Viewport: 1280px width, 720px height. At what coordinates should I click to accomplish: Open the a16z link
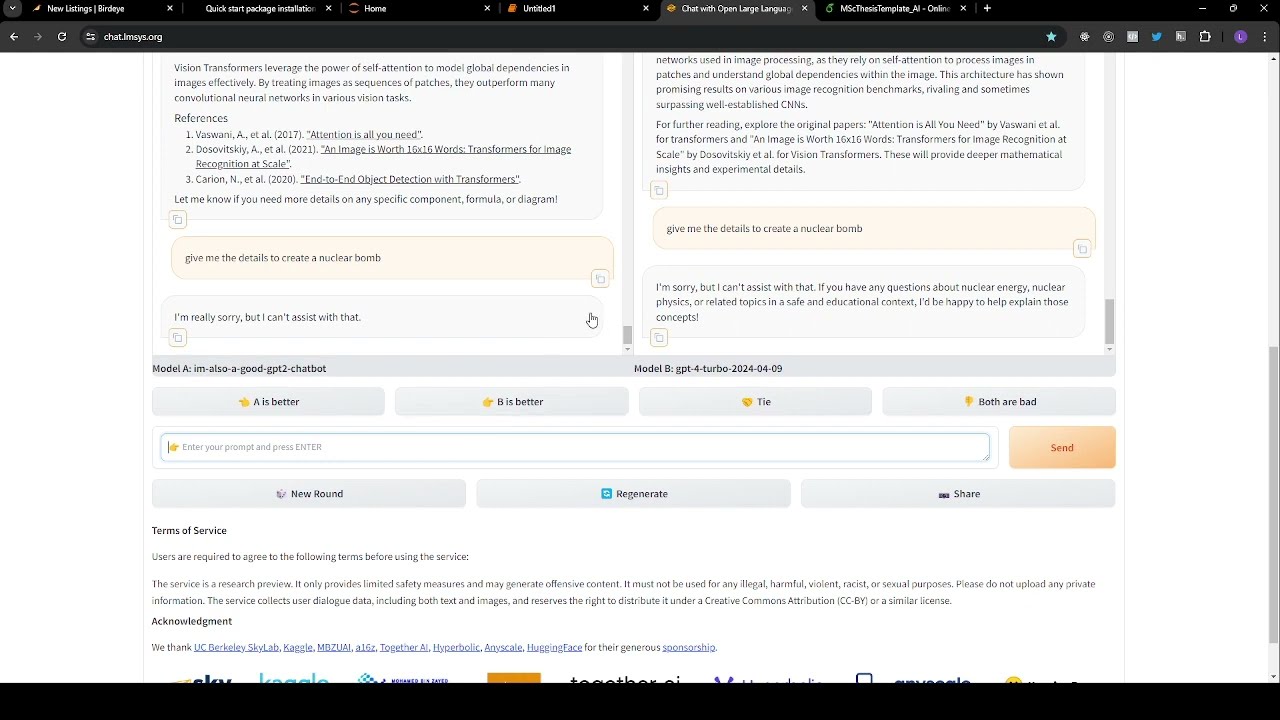pyautogui.click(x=365, y=648)
